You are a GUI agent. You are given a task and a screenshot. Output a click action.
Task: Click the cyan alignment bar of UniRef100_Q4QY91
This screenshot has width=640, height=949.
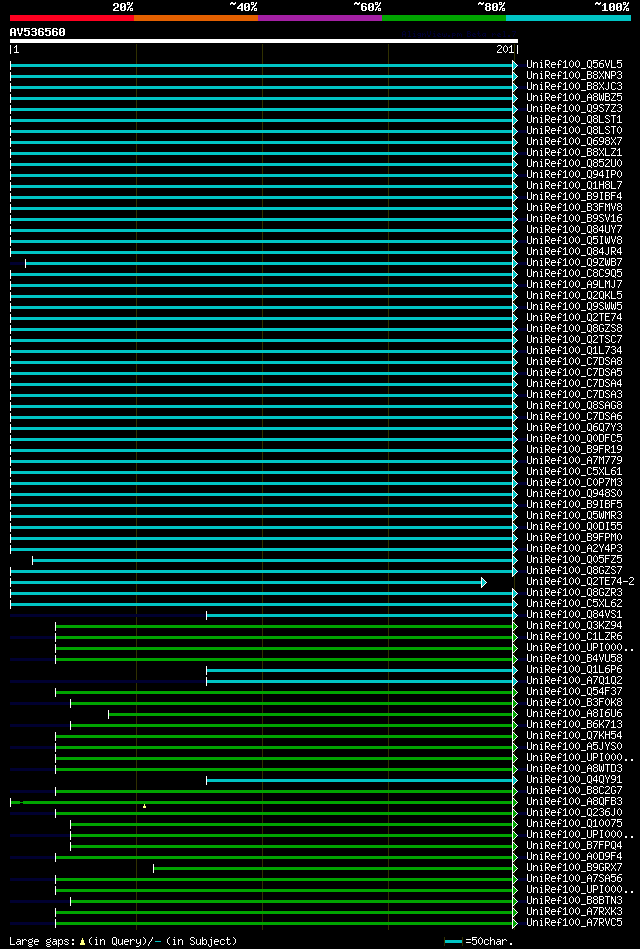point(360,781)
